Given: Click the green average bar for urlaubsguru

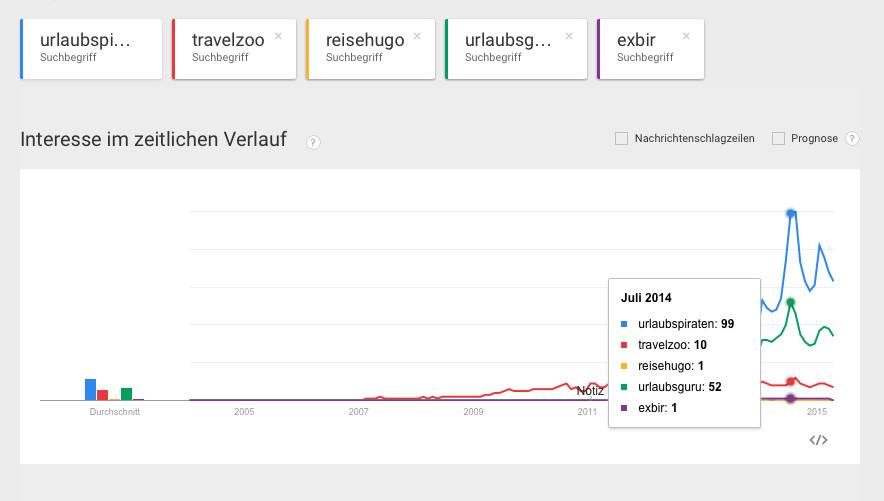Looking at the screenshot, I should click(127, 393).
